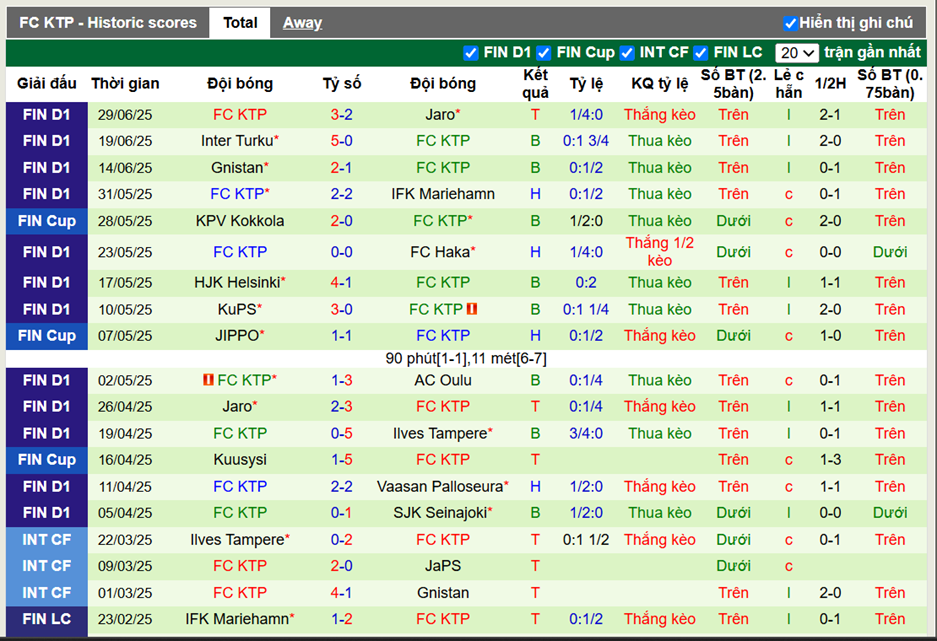Click Kuusysi team name

tap(240, 460)
